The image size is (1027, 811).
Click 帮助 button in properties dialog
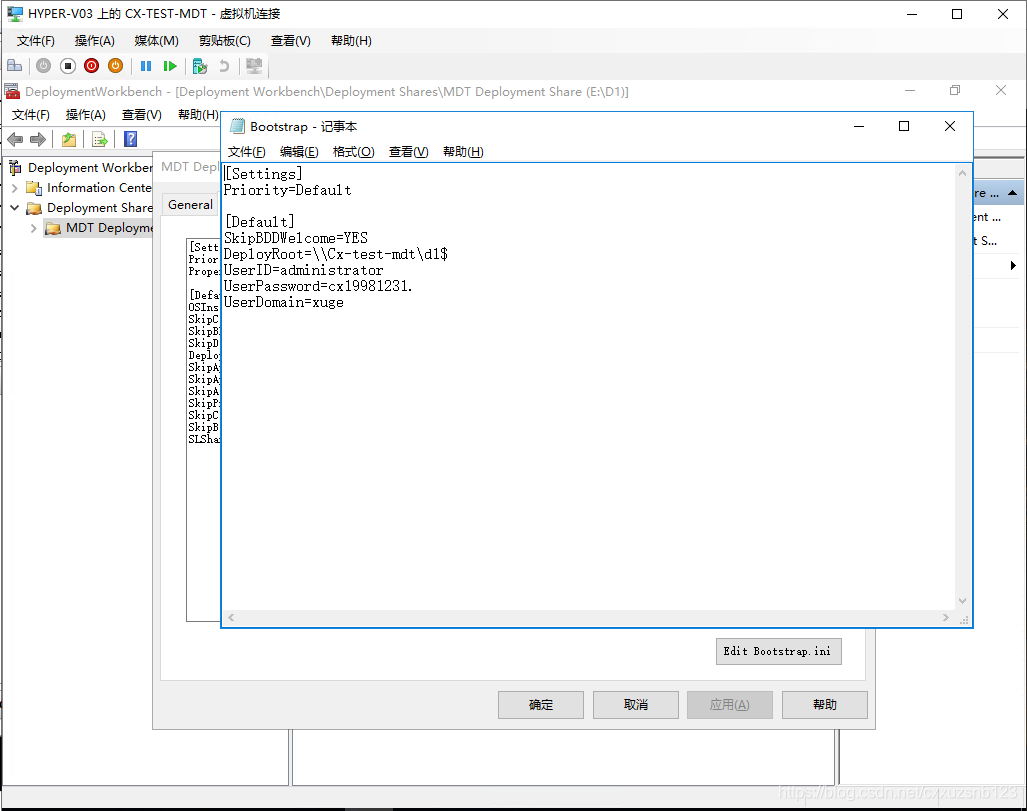[x=825, y=705]
